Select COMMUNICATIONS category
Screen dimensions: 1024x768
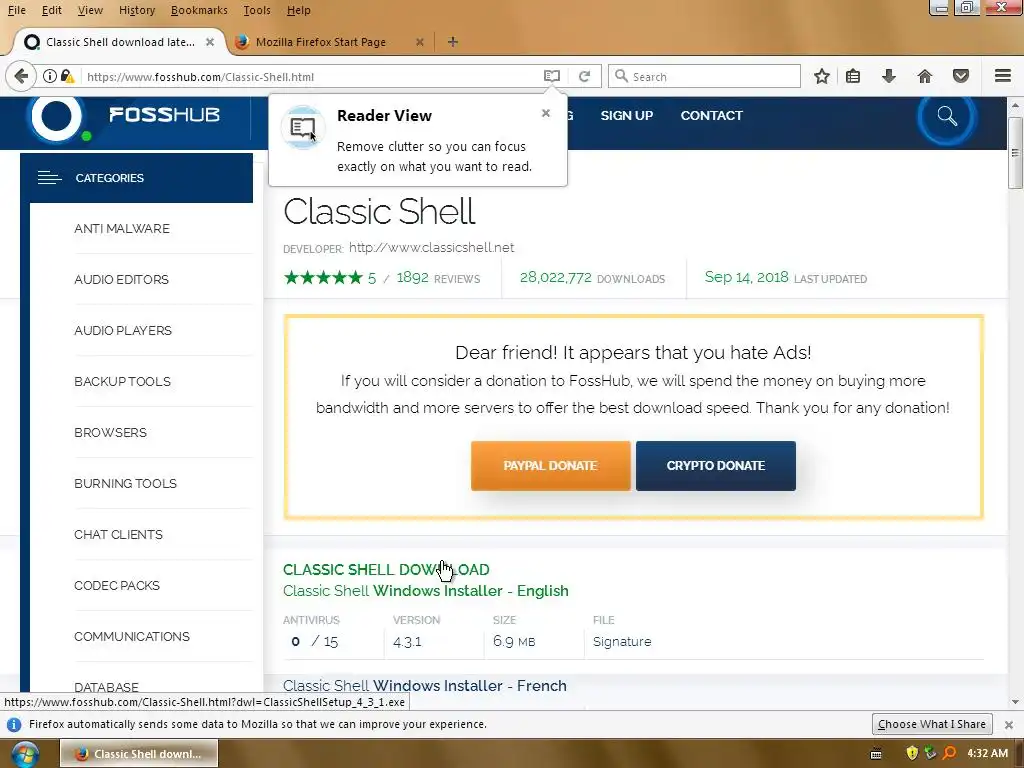[132, 636]
